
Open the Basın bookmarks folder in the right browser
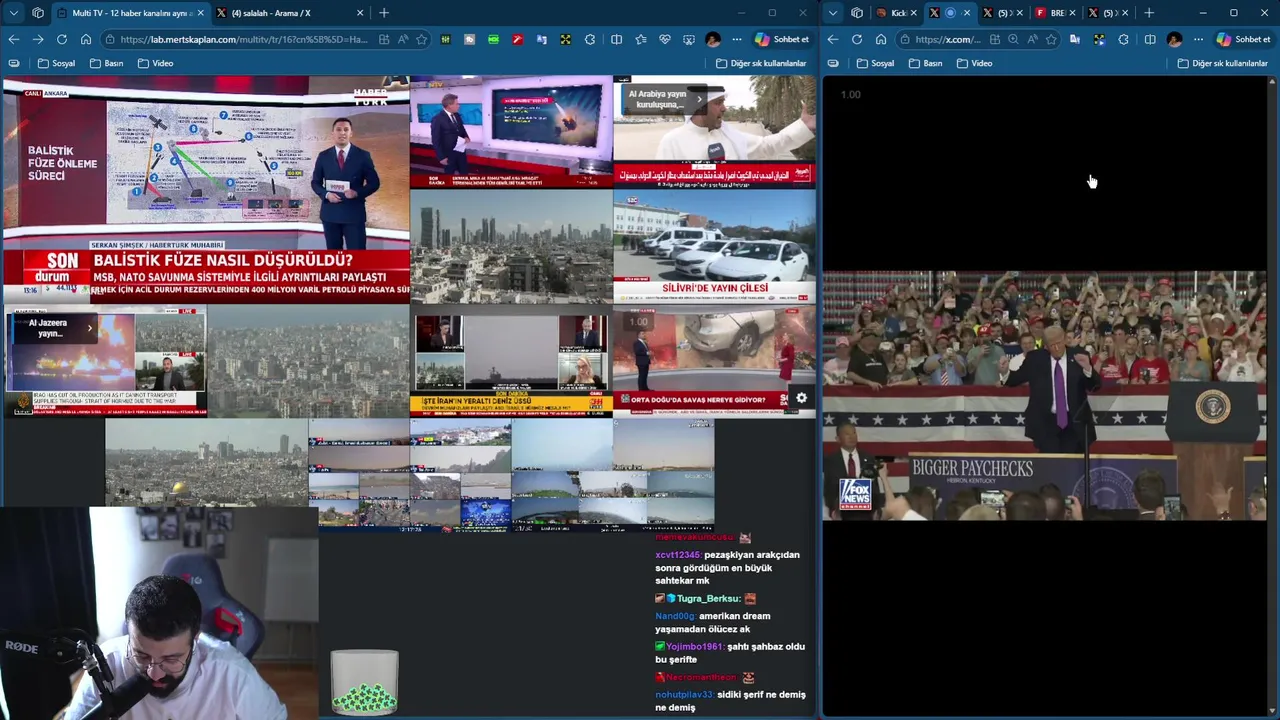coord(925,63)
